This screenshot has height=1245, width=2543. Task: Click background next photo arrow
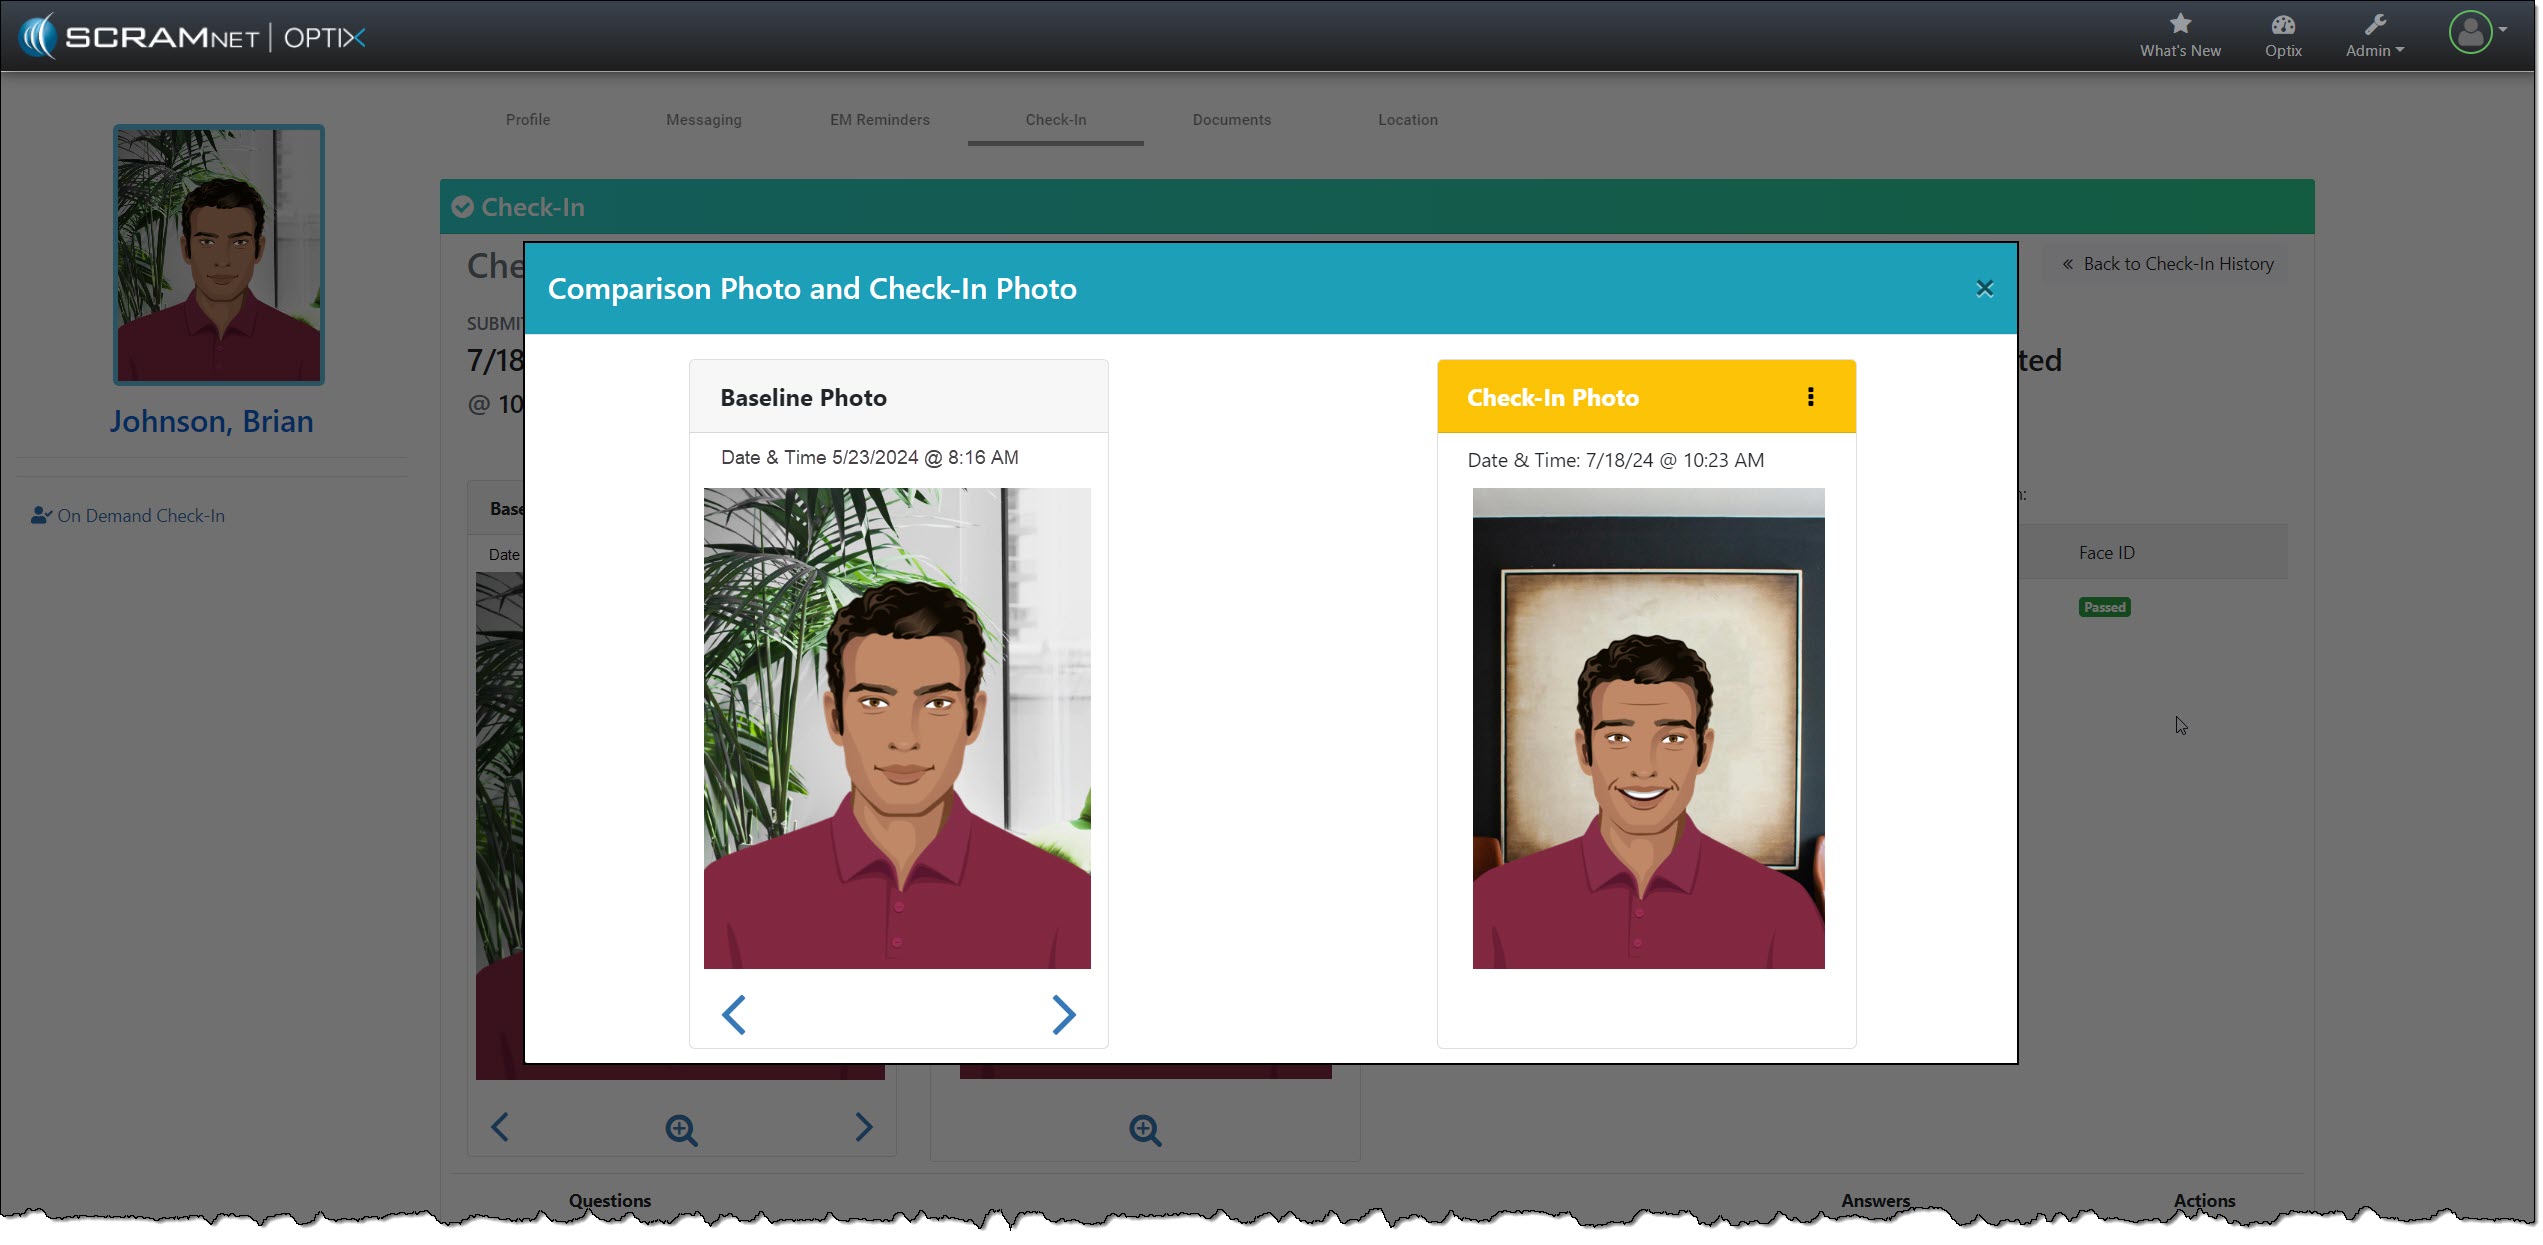863,1127
